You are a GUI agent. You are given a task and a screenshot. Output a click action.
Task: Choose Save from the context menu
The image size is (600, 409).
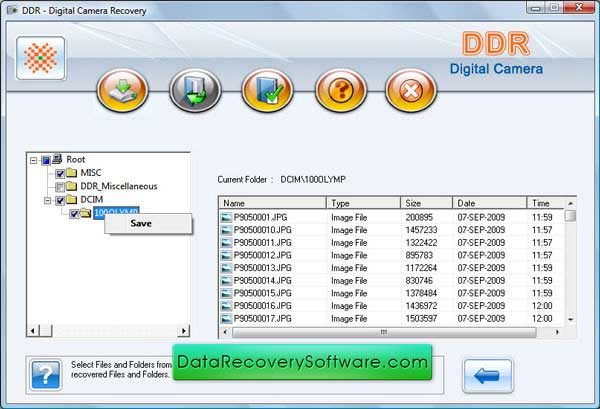tap(148, 223)
